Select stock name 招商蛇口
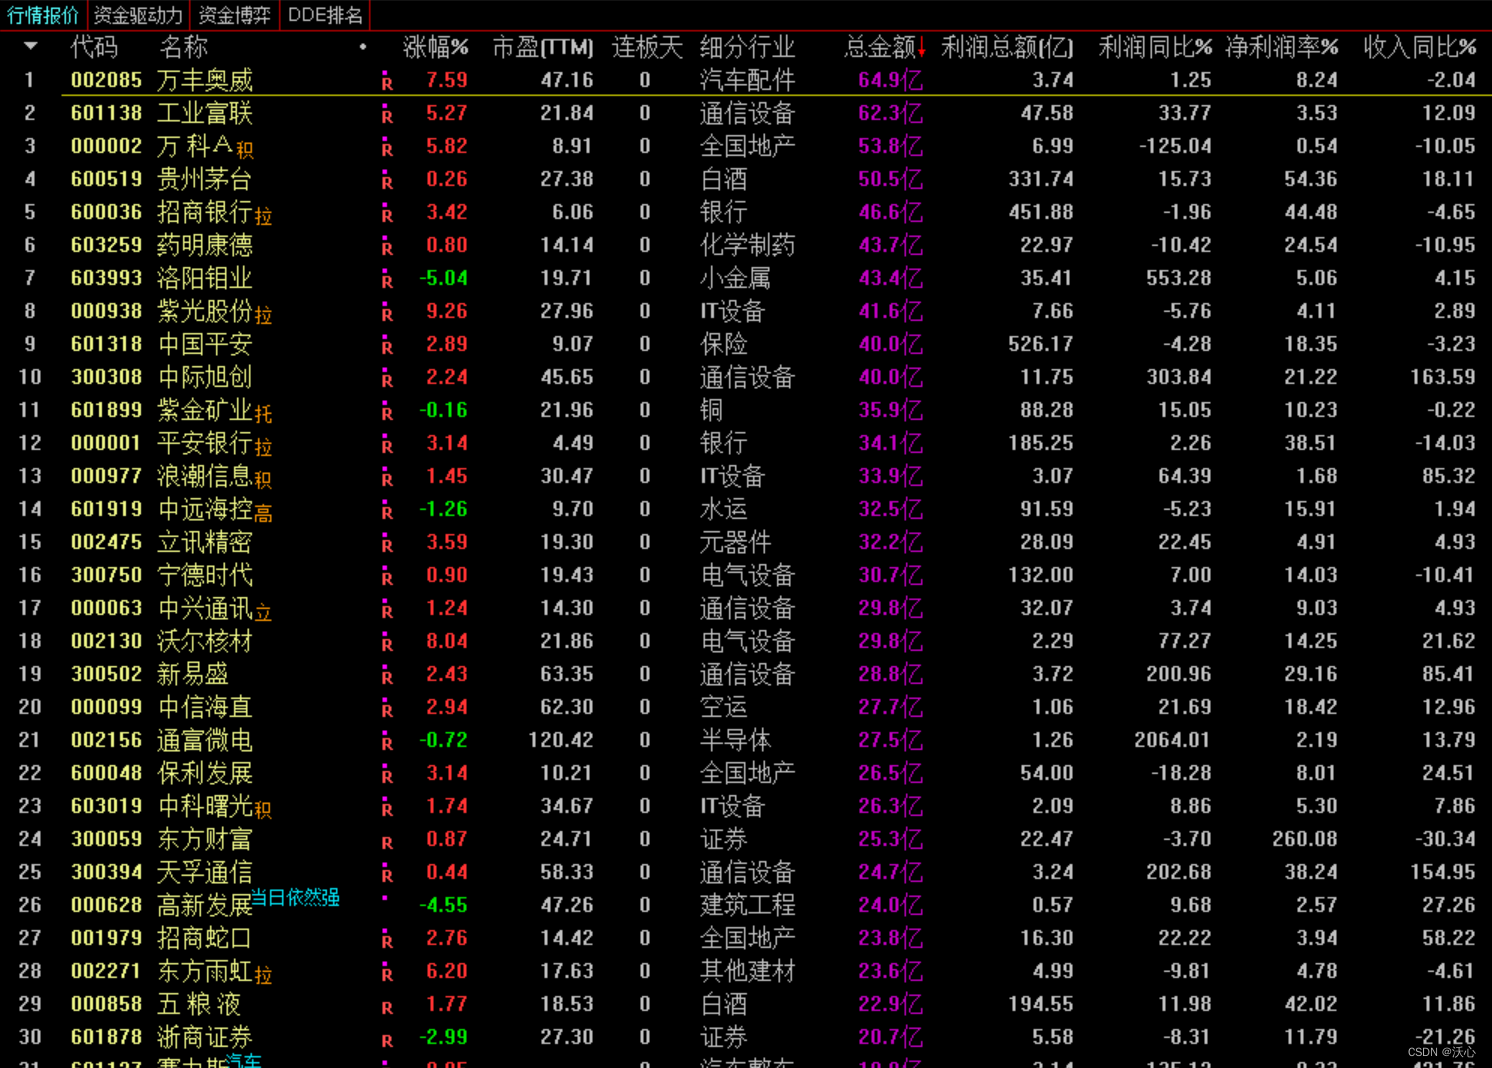The image size is (1492, 1068). (x=205, y=938)
